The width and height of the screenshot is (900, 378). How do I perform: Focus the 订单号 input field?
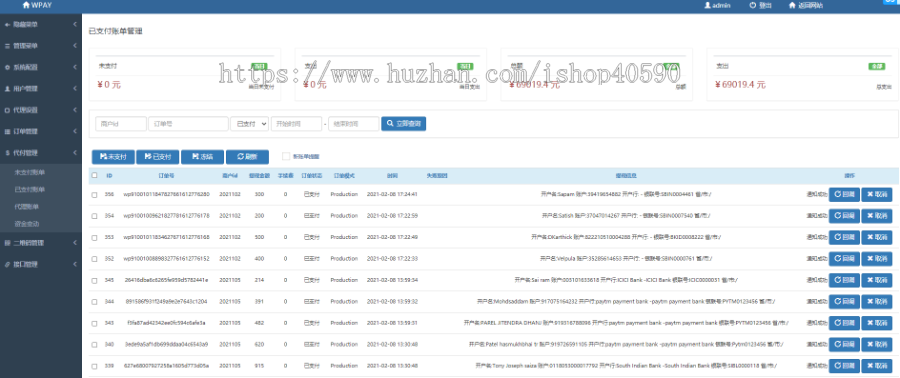coord(188,123)
